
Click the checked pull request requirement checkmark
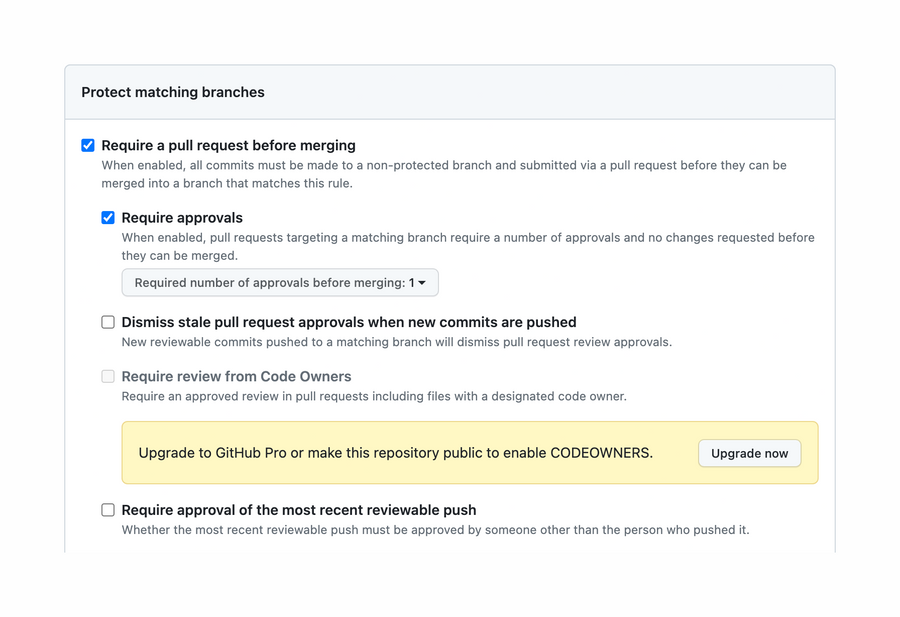pos(88,146)
